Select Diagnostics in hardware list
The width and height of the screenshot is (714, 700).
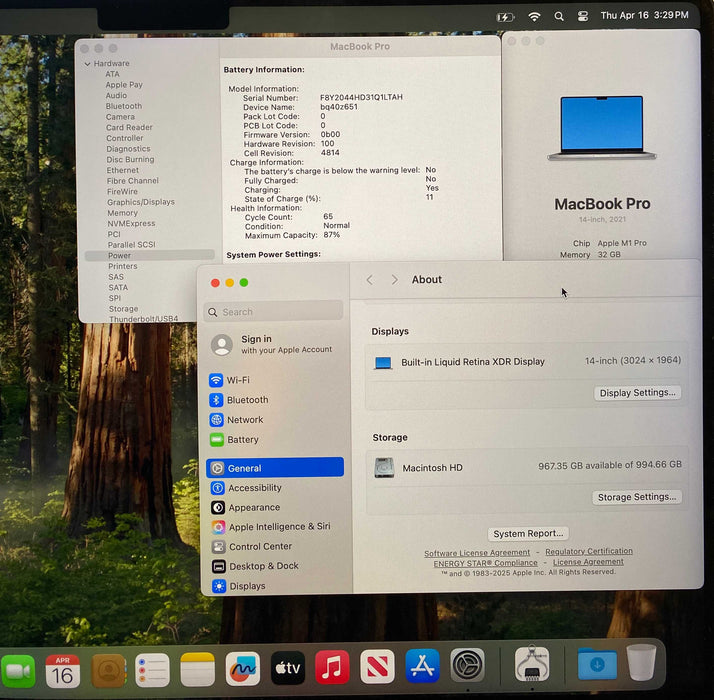[x=128, y=149]
